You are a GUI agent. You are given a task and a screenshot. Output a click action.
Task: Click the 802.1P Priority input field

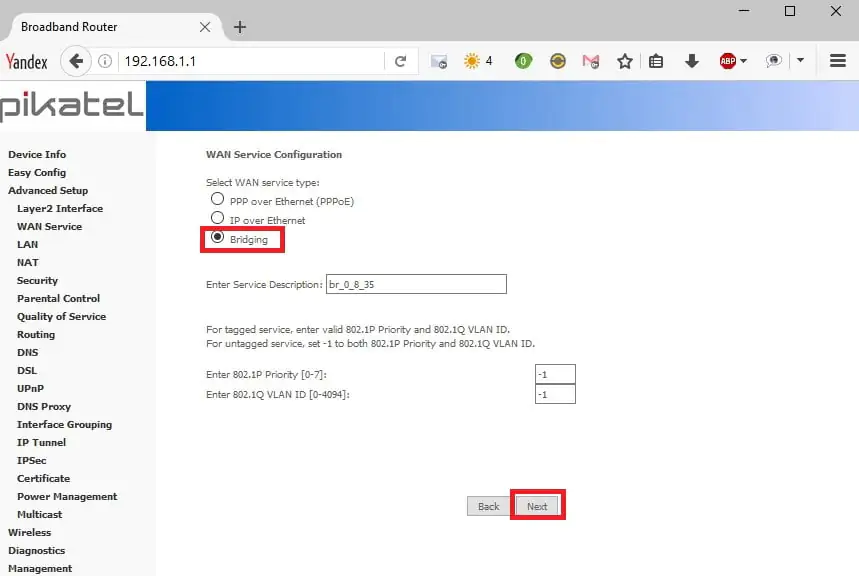[555, 374]
